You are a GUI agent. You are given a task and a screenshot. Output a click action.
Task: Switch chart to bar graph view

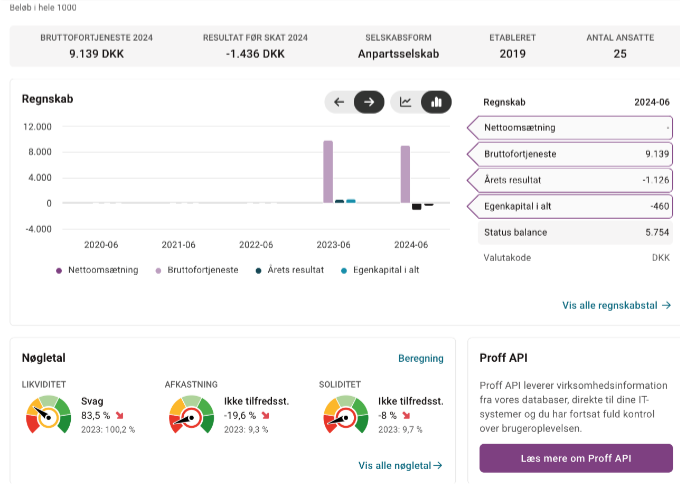tap(436, 102)
